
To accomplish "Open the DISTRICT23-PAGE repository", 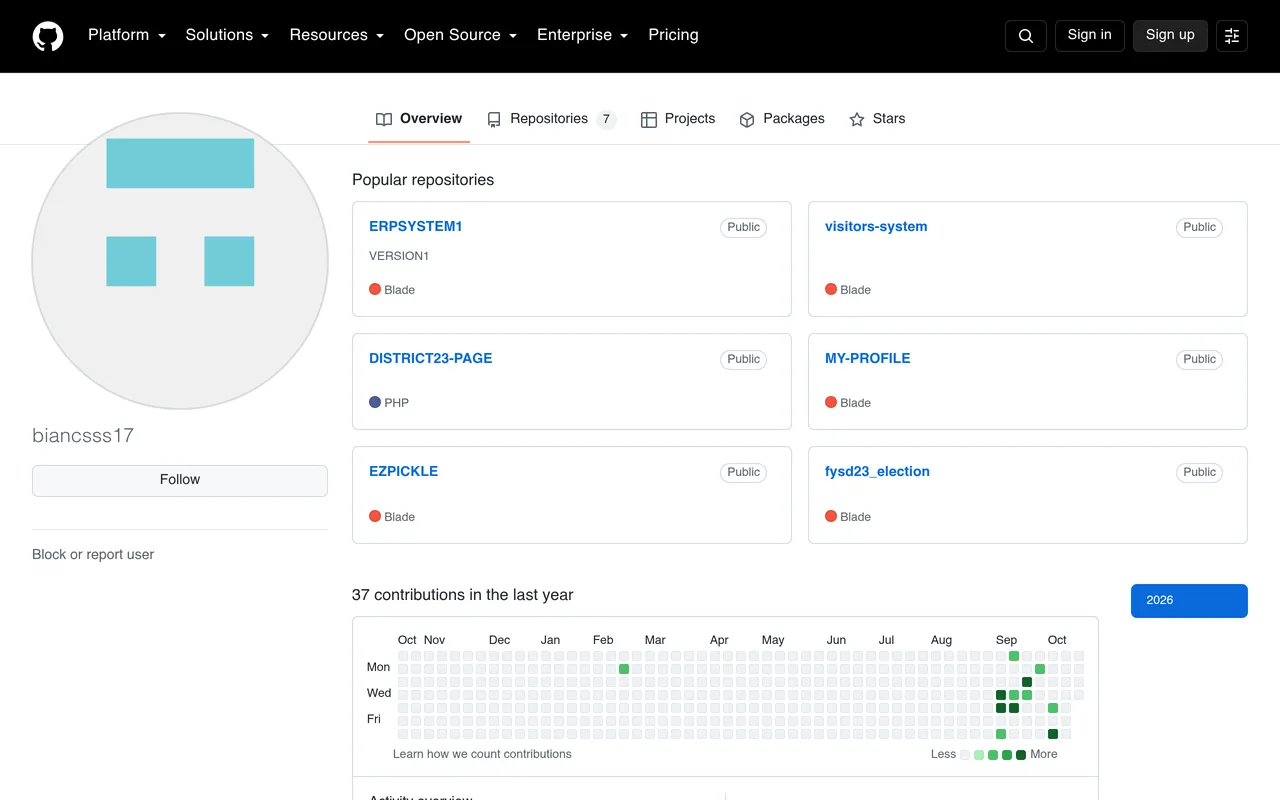I will 430,359.
